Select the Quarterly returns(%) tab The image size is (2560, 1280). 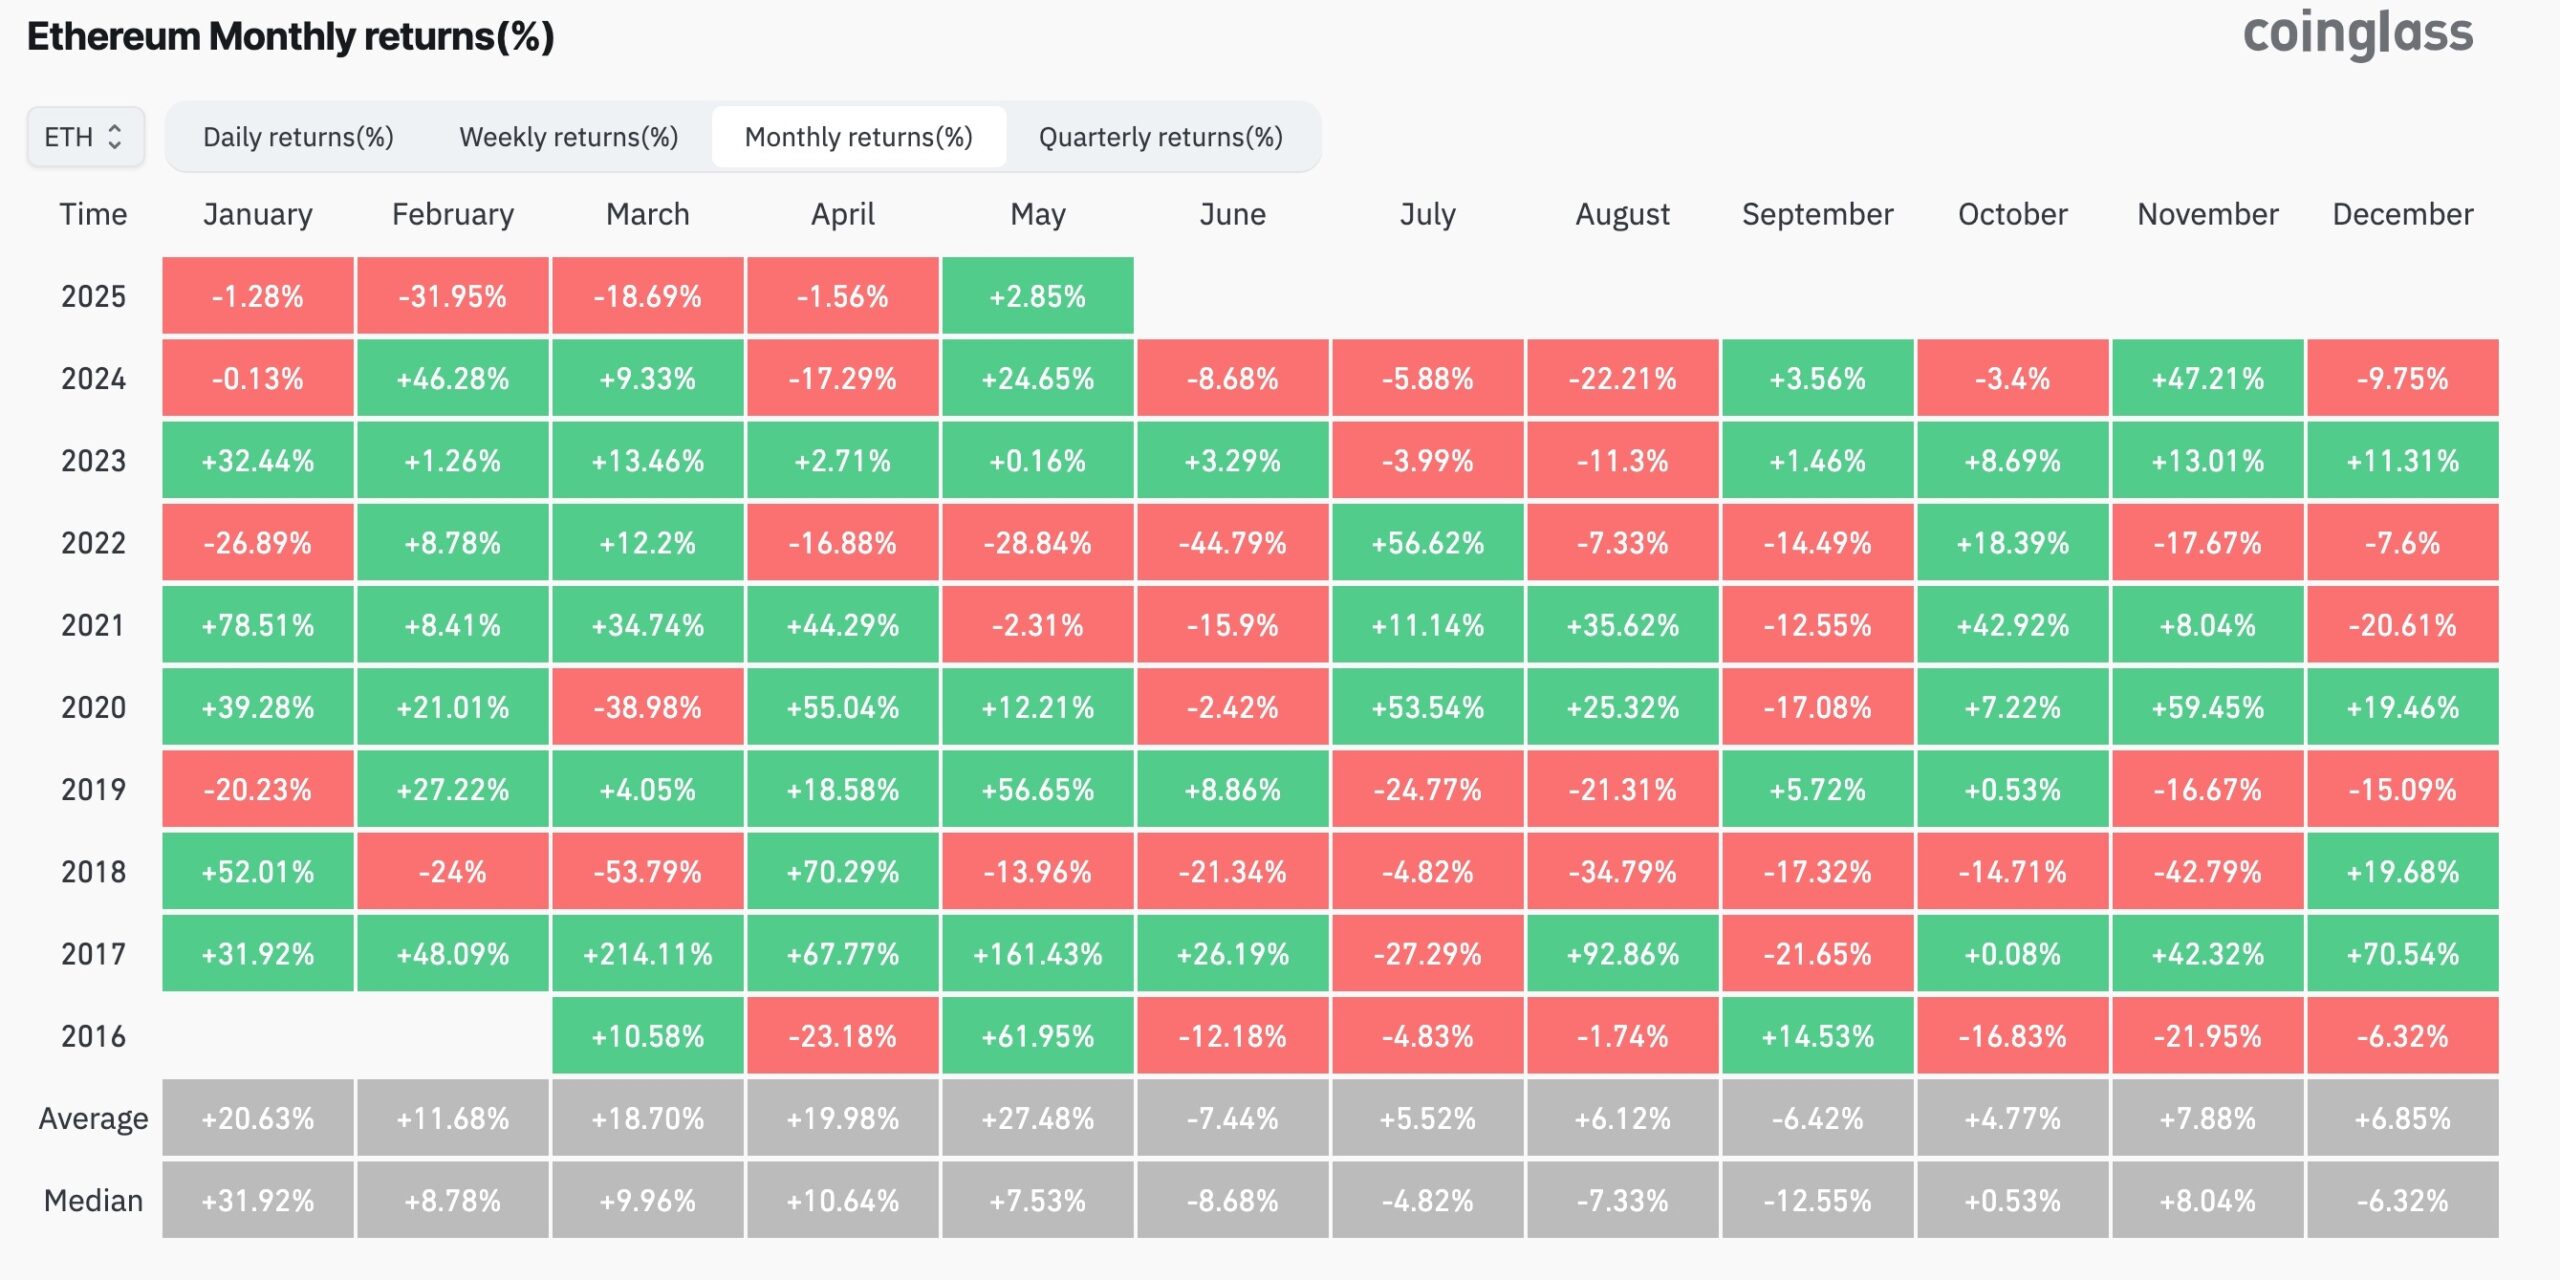[x=1160, y=137]
